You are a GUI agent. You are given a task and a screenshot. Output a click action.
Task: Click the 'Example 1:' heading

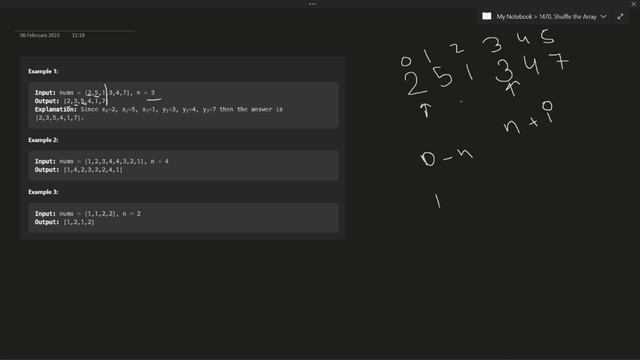point(43,71)
